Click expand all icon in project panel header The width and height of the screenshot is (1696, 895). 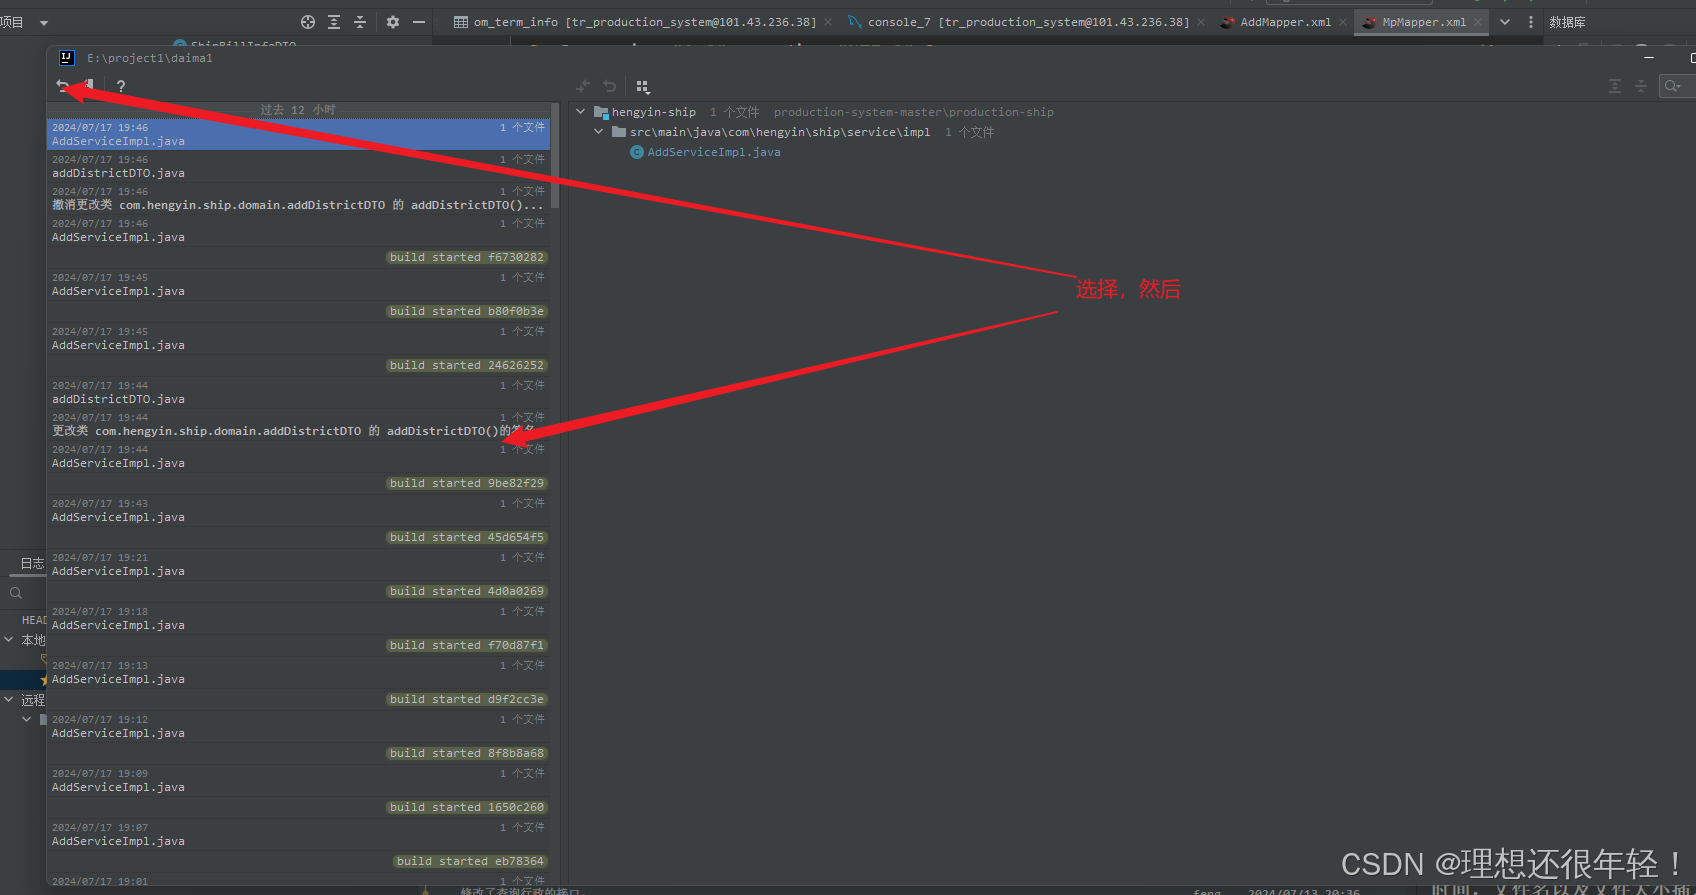[334, 22]
